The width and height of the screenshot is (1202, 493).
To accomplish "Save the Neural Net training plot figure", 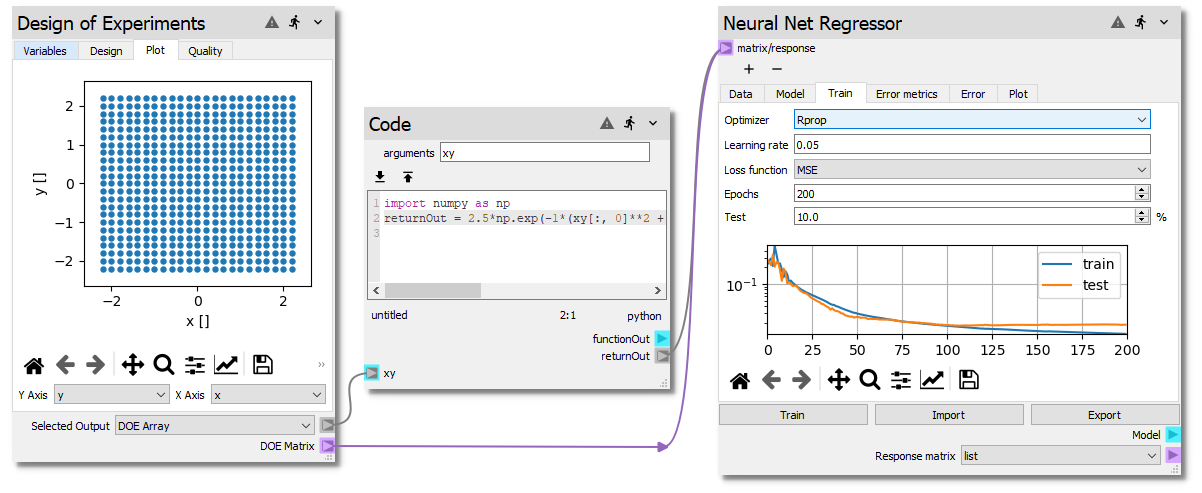I will pyautogui.click(x=968, y=379).
